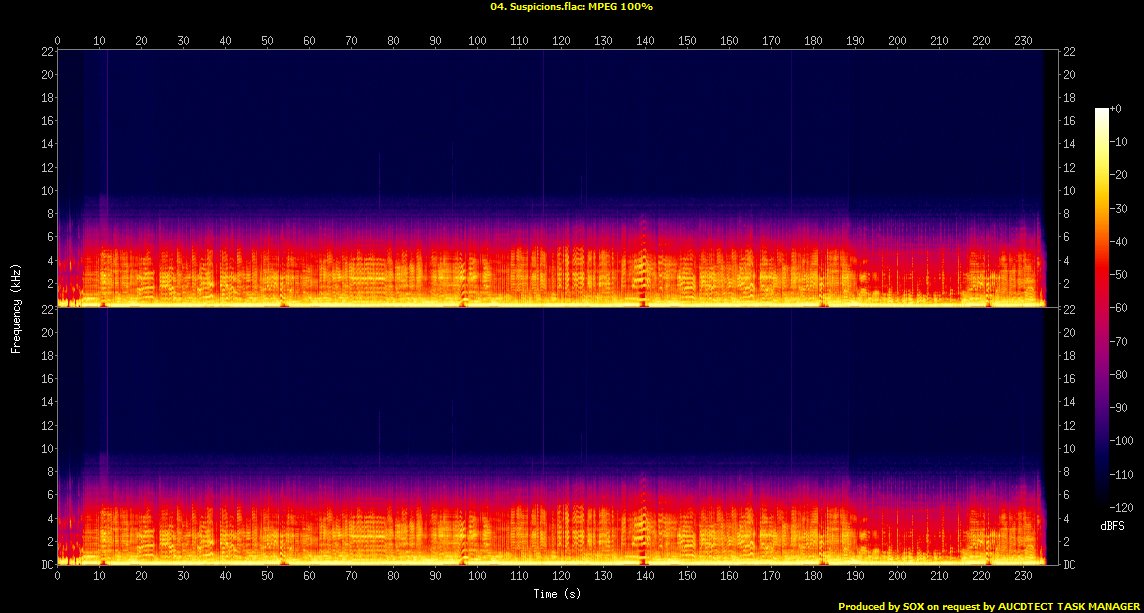
Task: Click the upper channel spectrogram plot
Action: (551, 178)
